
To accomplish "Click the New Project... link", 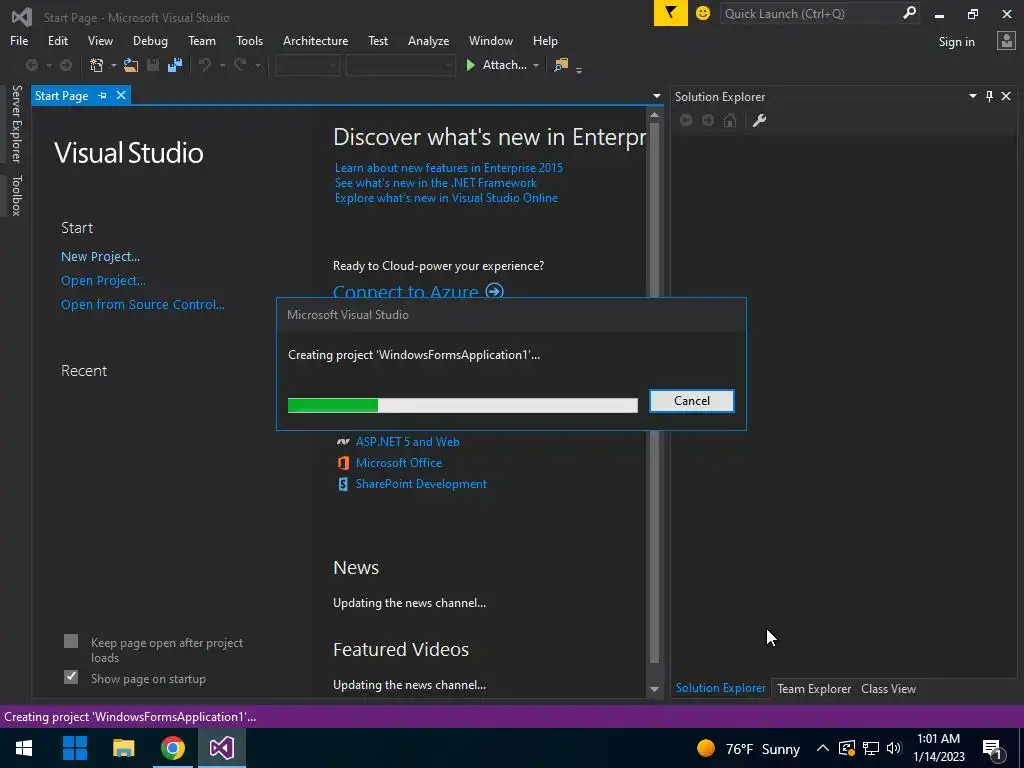I will click(x=101, y=257).
